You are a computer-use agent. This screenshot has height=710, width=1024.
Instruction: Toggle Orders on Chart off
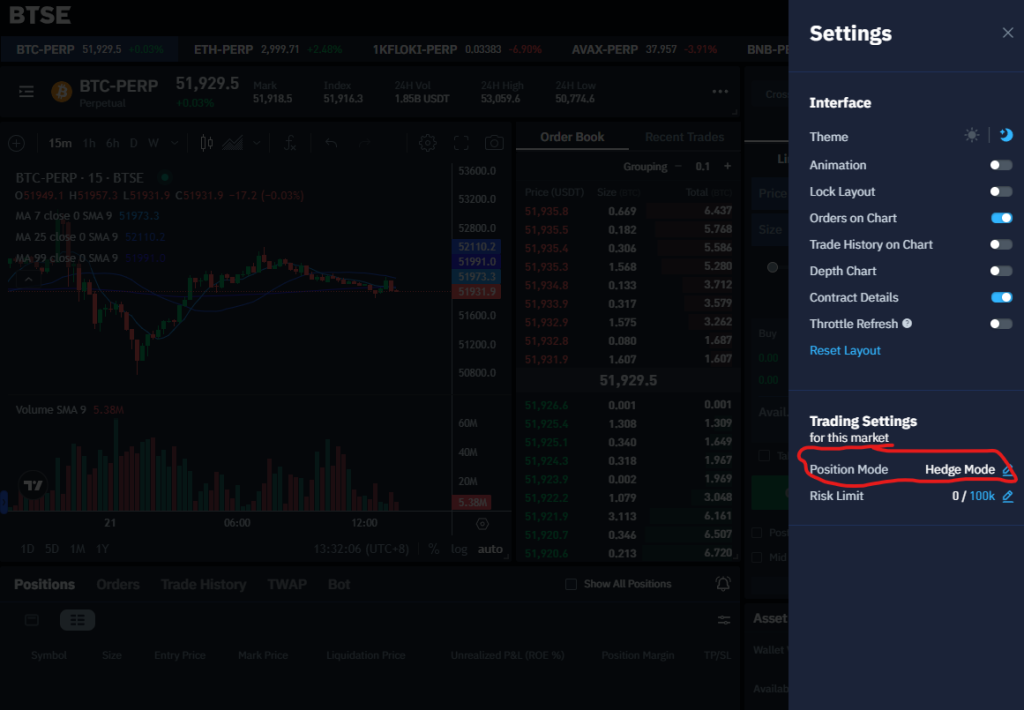1001,217
